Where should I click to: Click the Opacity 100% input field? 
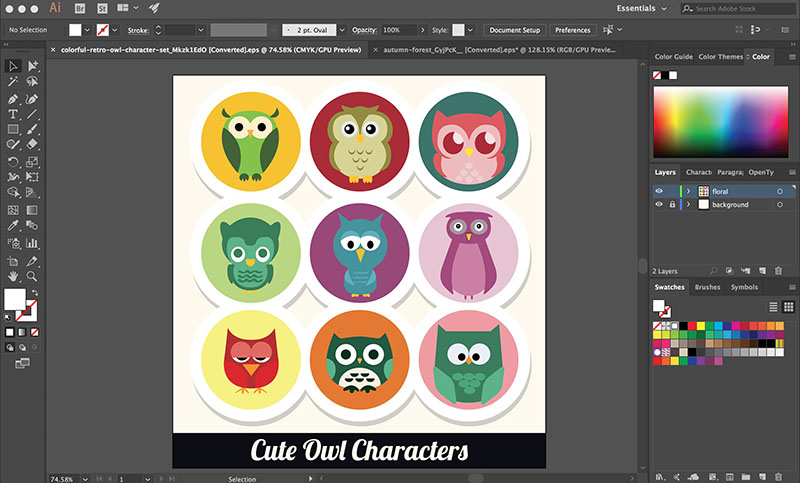(x=399, y=30)
